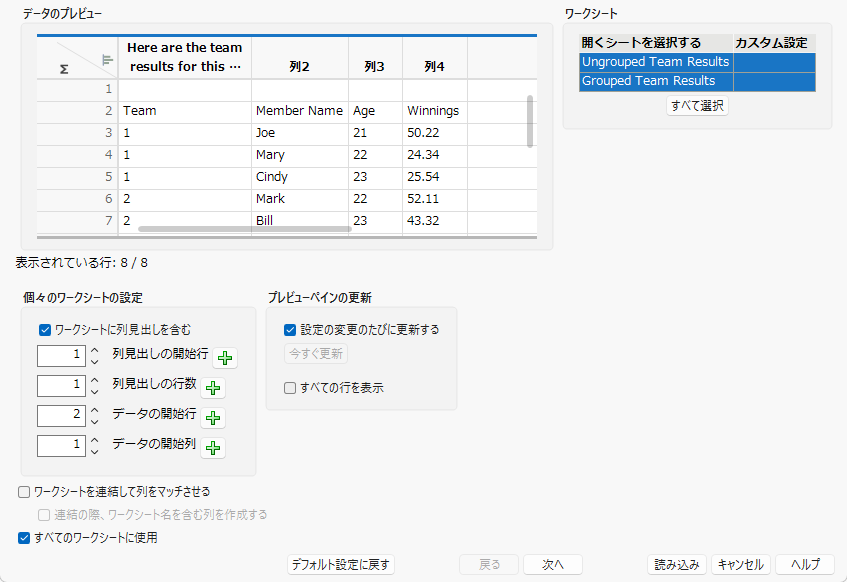Click the cell containing Mary
847x582 pixels.
pos(299,155)
